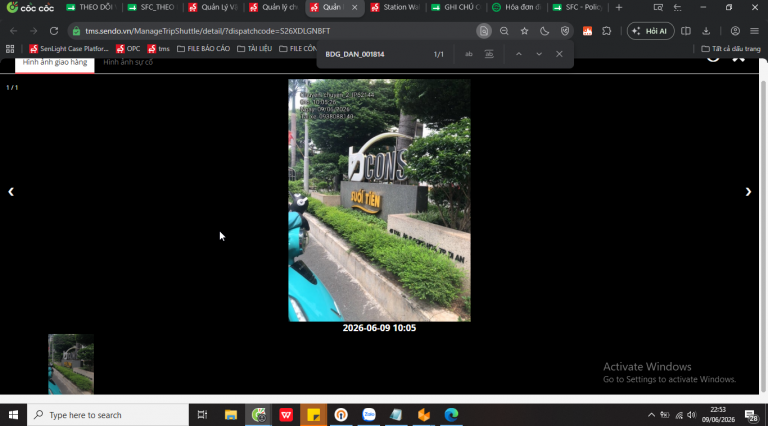Reload the current page

(54, 31)
